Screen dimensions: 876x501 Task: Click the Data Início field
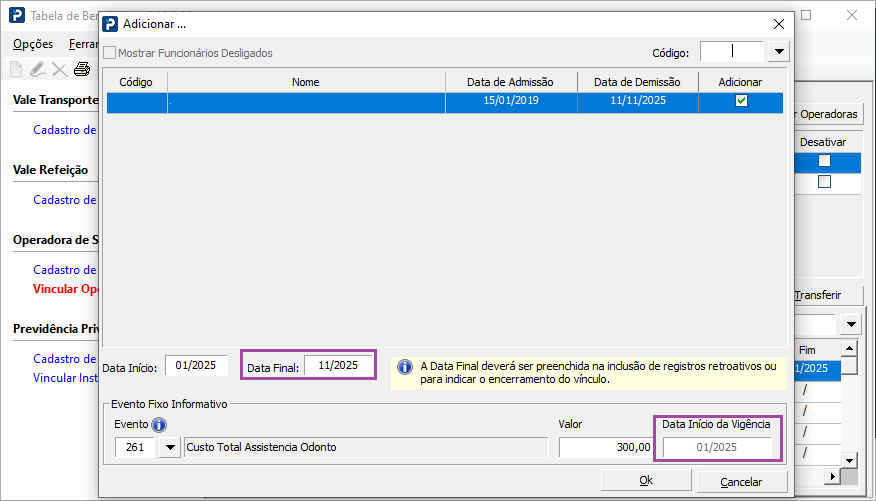(x=196, y=366)
